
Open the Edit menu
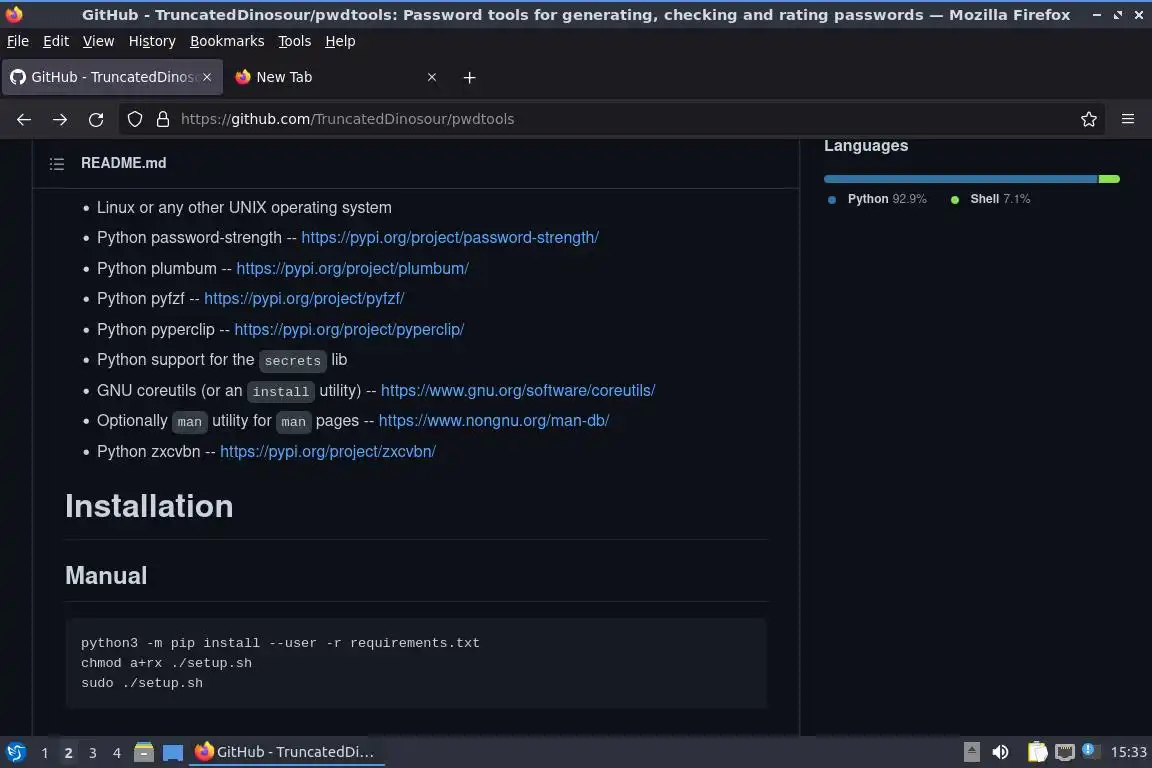[56, 41]
